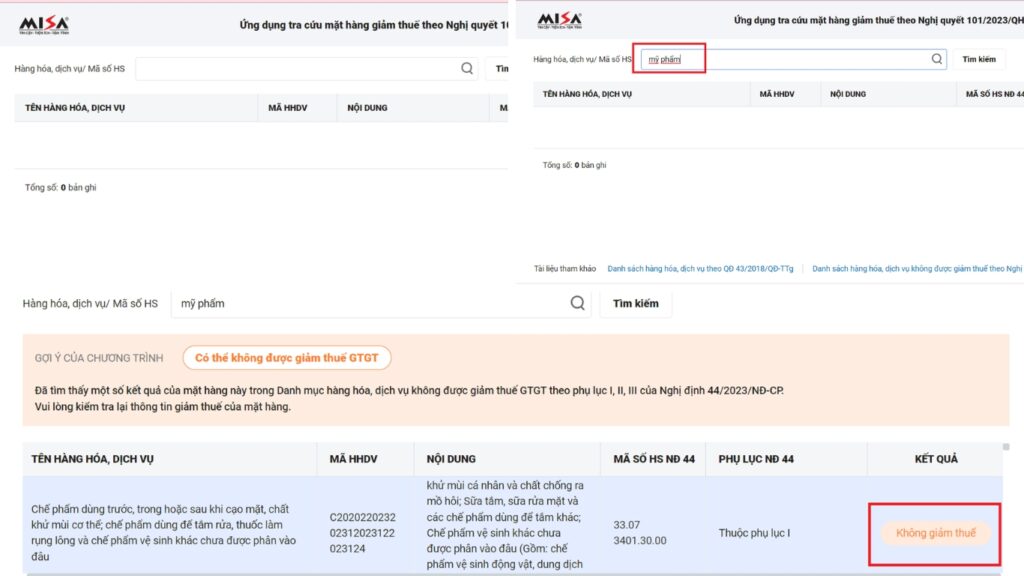
Task: Focus the top-right search field containing 'mỹ phẩm'
Action: [793, 59]
